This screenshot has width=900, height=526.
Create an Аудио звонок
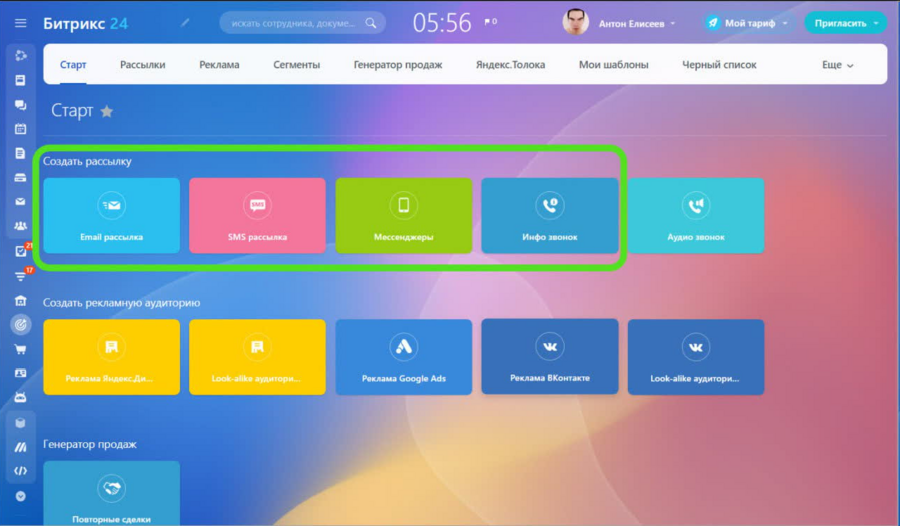click(x=696, y=215)
